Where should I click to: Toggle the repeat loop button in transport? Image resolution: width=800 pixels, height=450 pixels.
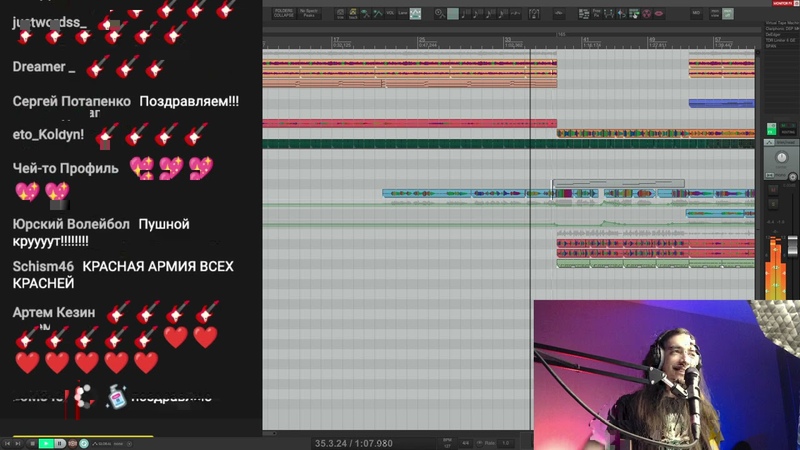84,443
